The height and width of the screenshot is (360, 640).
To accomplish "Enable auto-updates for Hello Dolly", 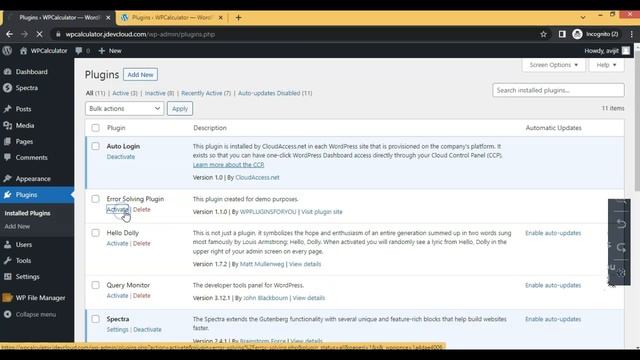I will tap(553, 233).
